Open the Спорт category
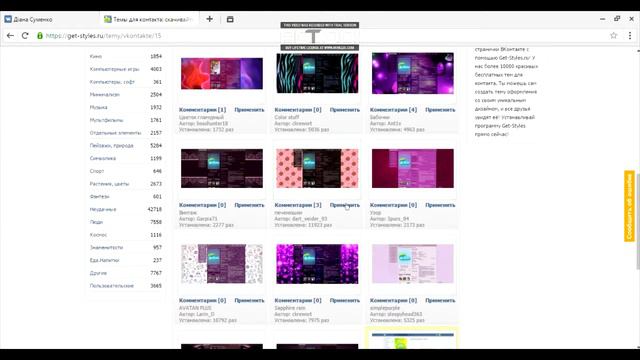Screen dimensions: 640x360 tap(97, 171)
